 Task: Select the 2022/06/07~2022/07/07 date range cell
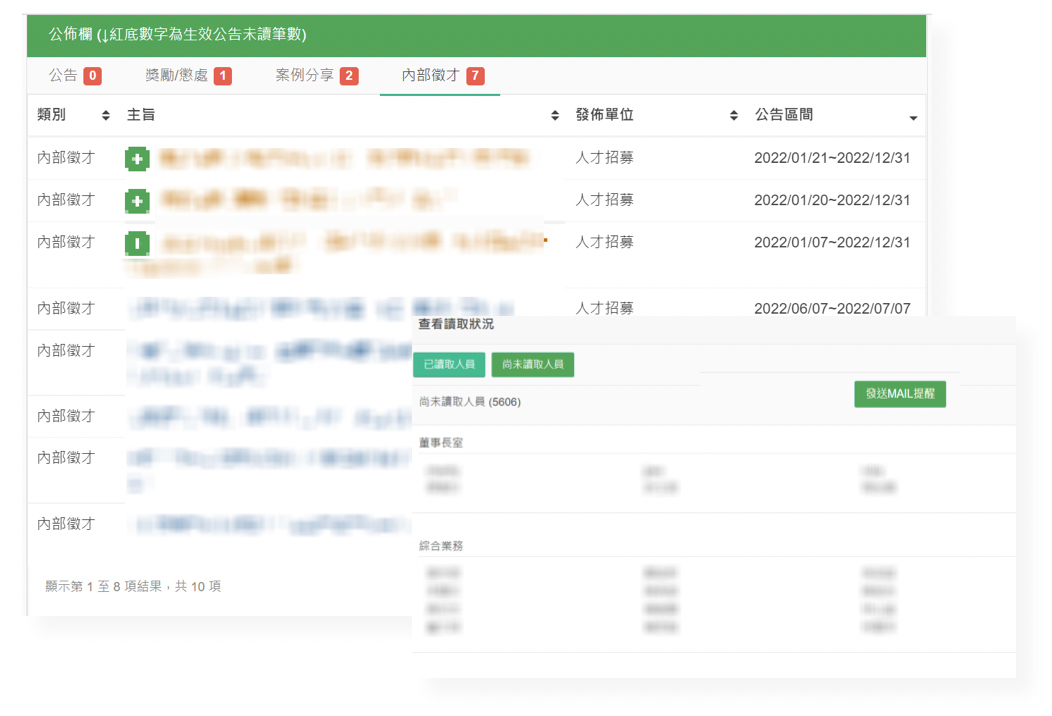point(832,308)
